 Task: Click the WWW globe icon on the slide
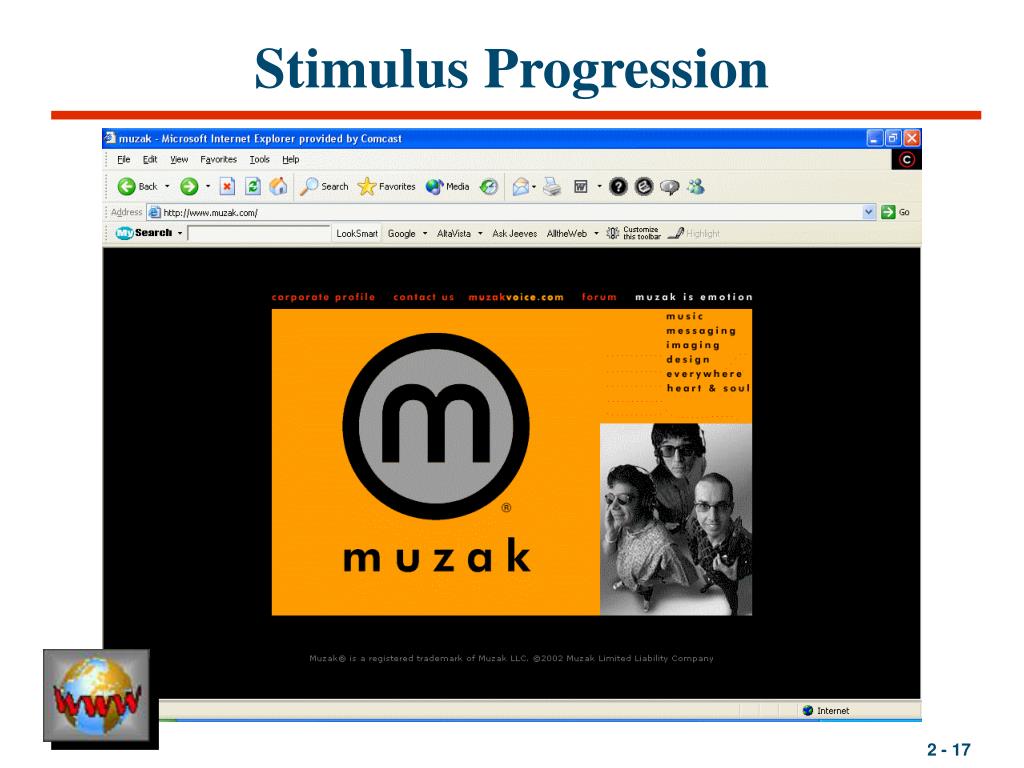[x=97, y=695]
